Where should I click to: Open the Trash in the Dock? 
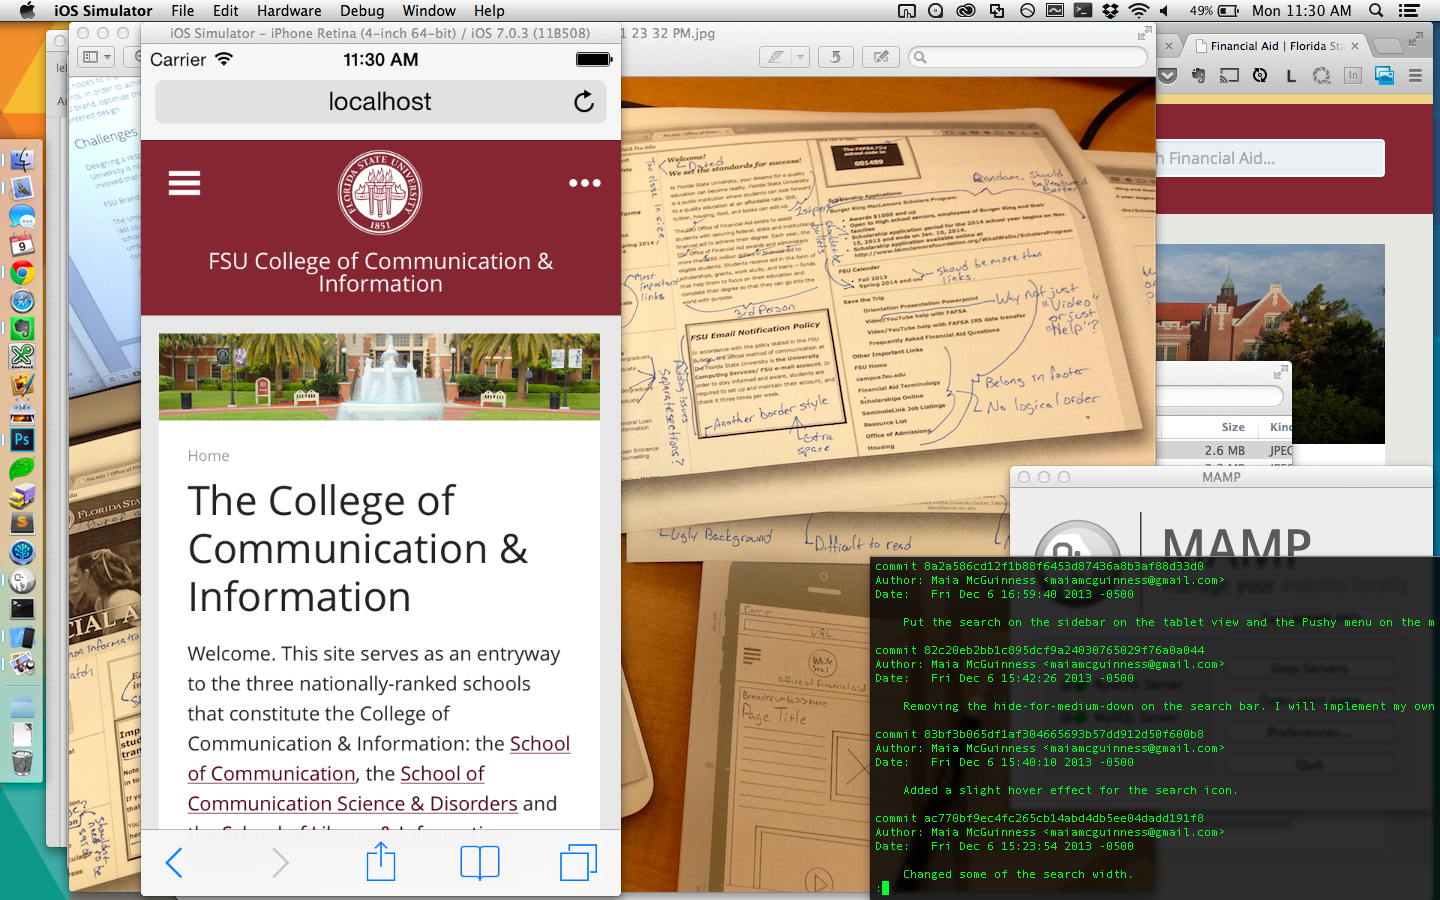coord(22,763)
